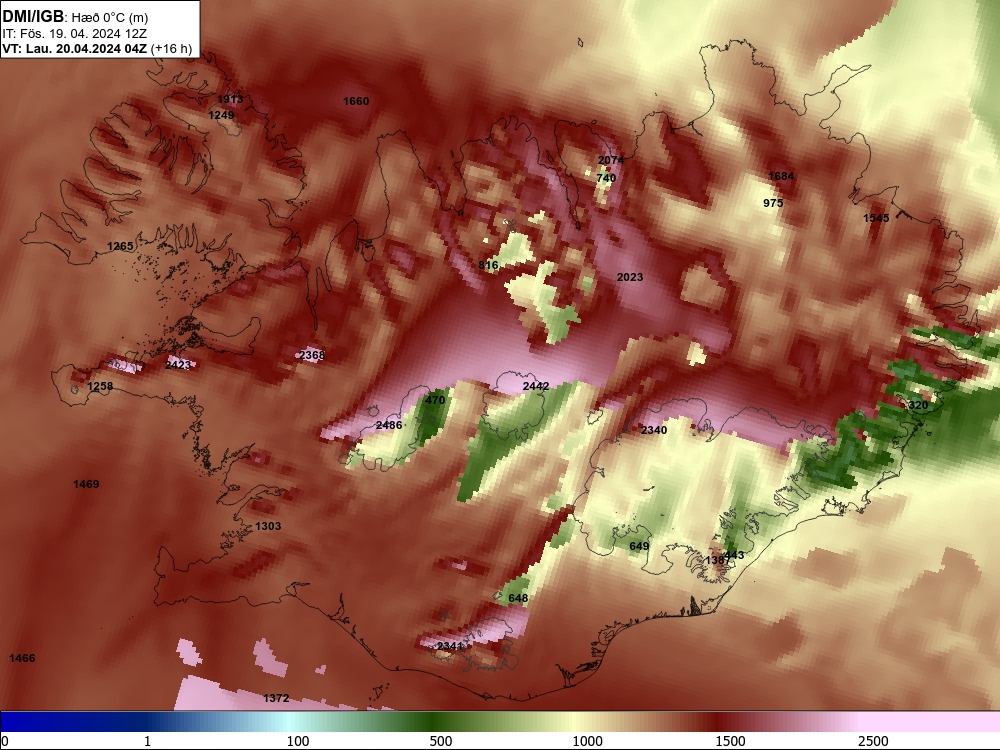
Task: Click the 2341 height label
Action: point(450,647)
